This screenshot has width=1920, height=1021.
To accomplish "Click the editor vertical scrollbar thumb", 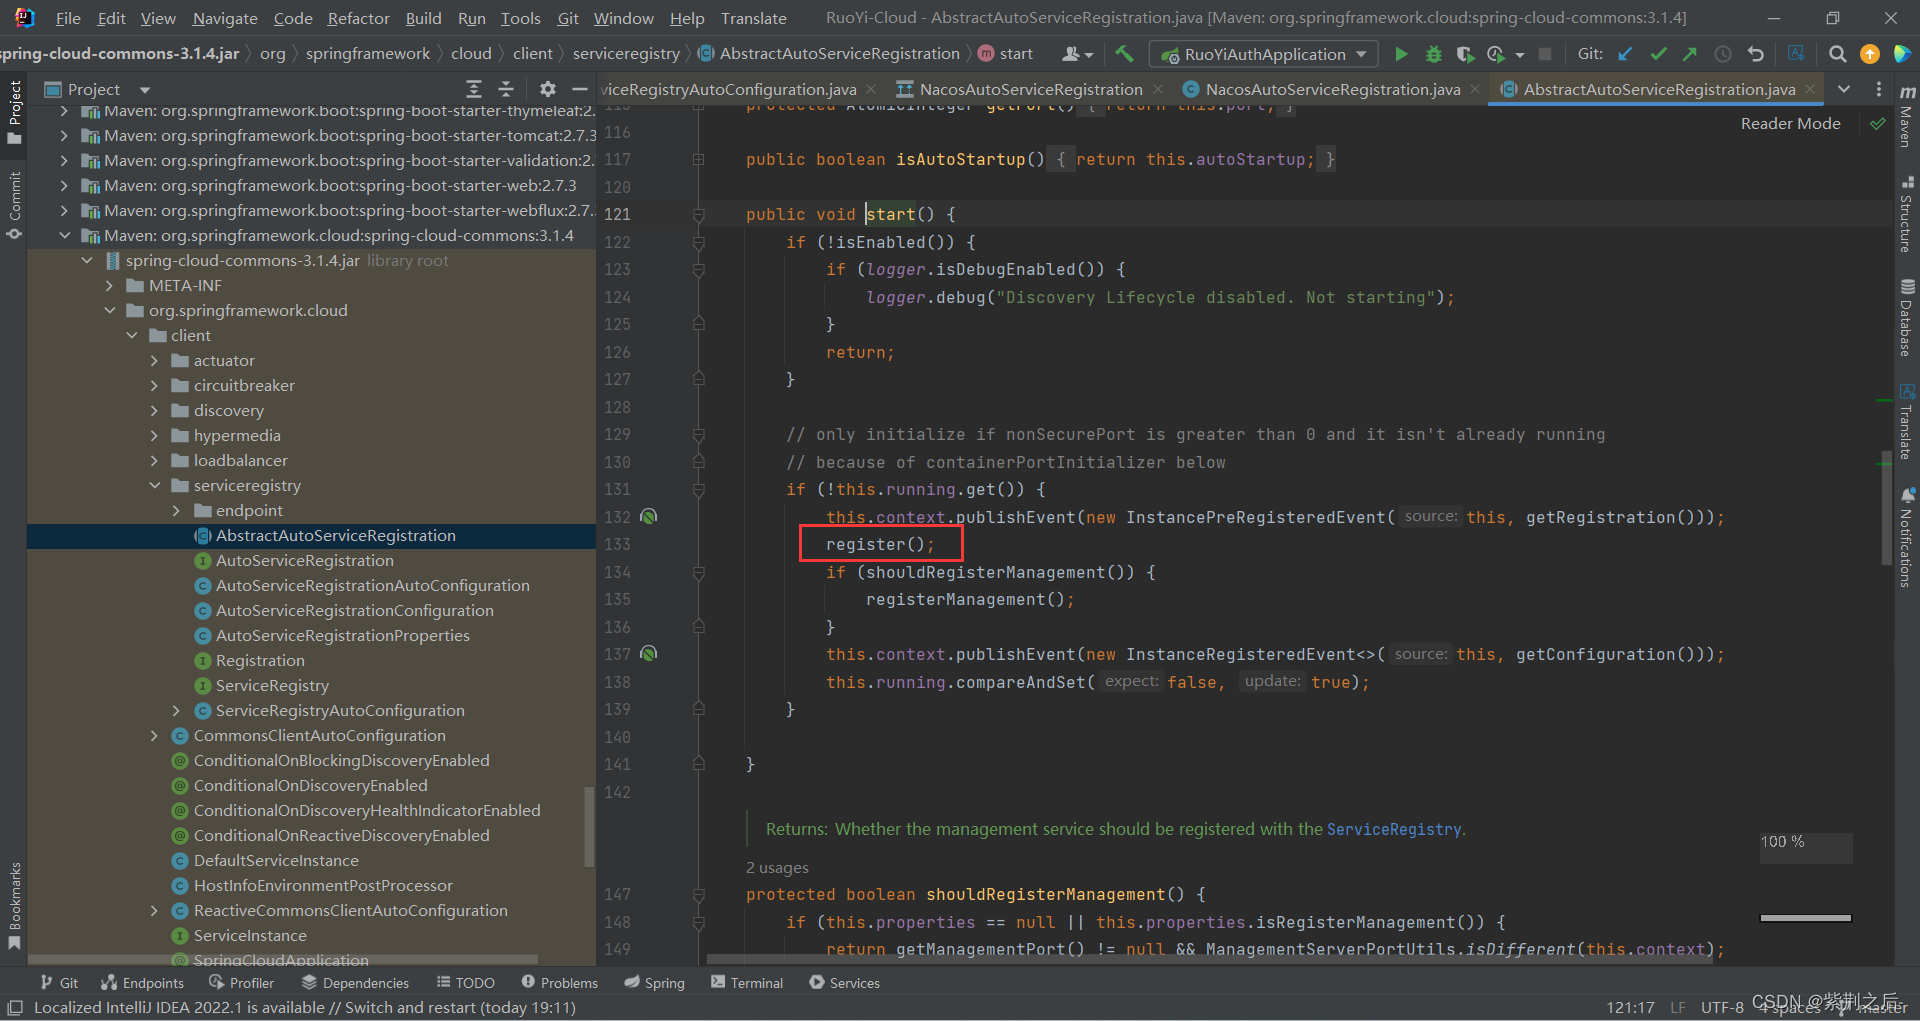I will pos(1886,509).
